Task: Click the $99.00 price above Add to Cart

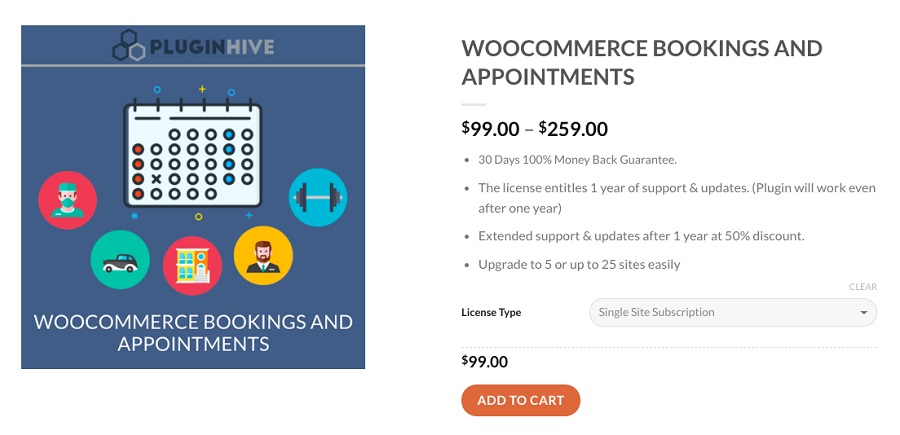Action: click(484, 362)
